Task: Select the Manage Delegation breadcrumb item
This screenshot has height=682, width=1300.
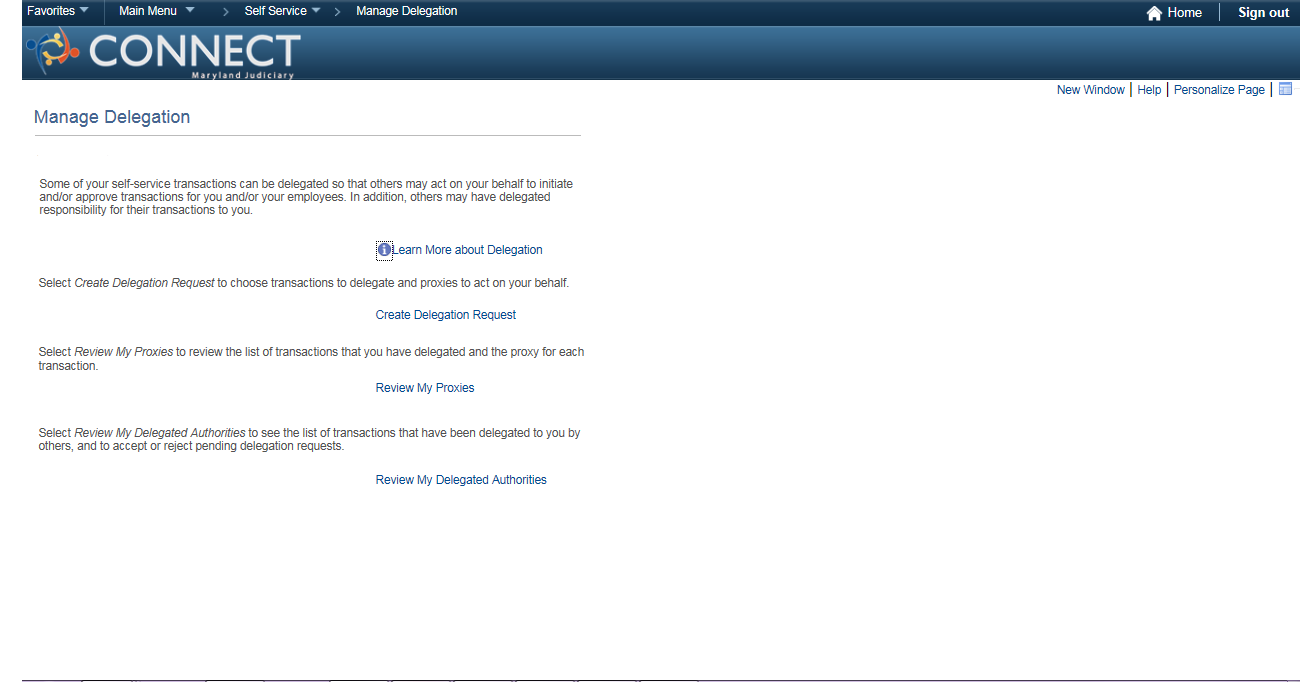Action: (406, 11)
